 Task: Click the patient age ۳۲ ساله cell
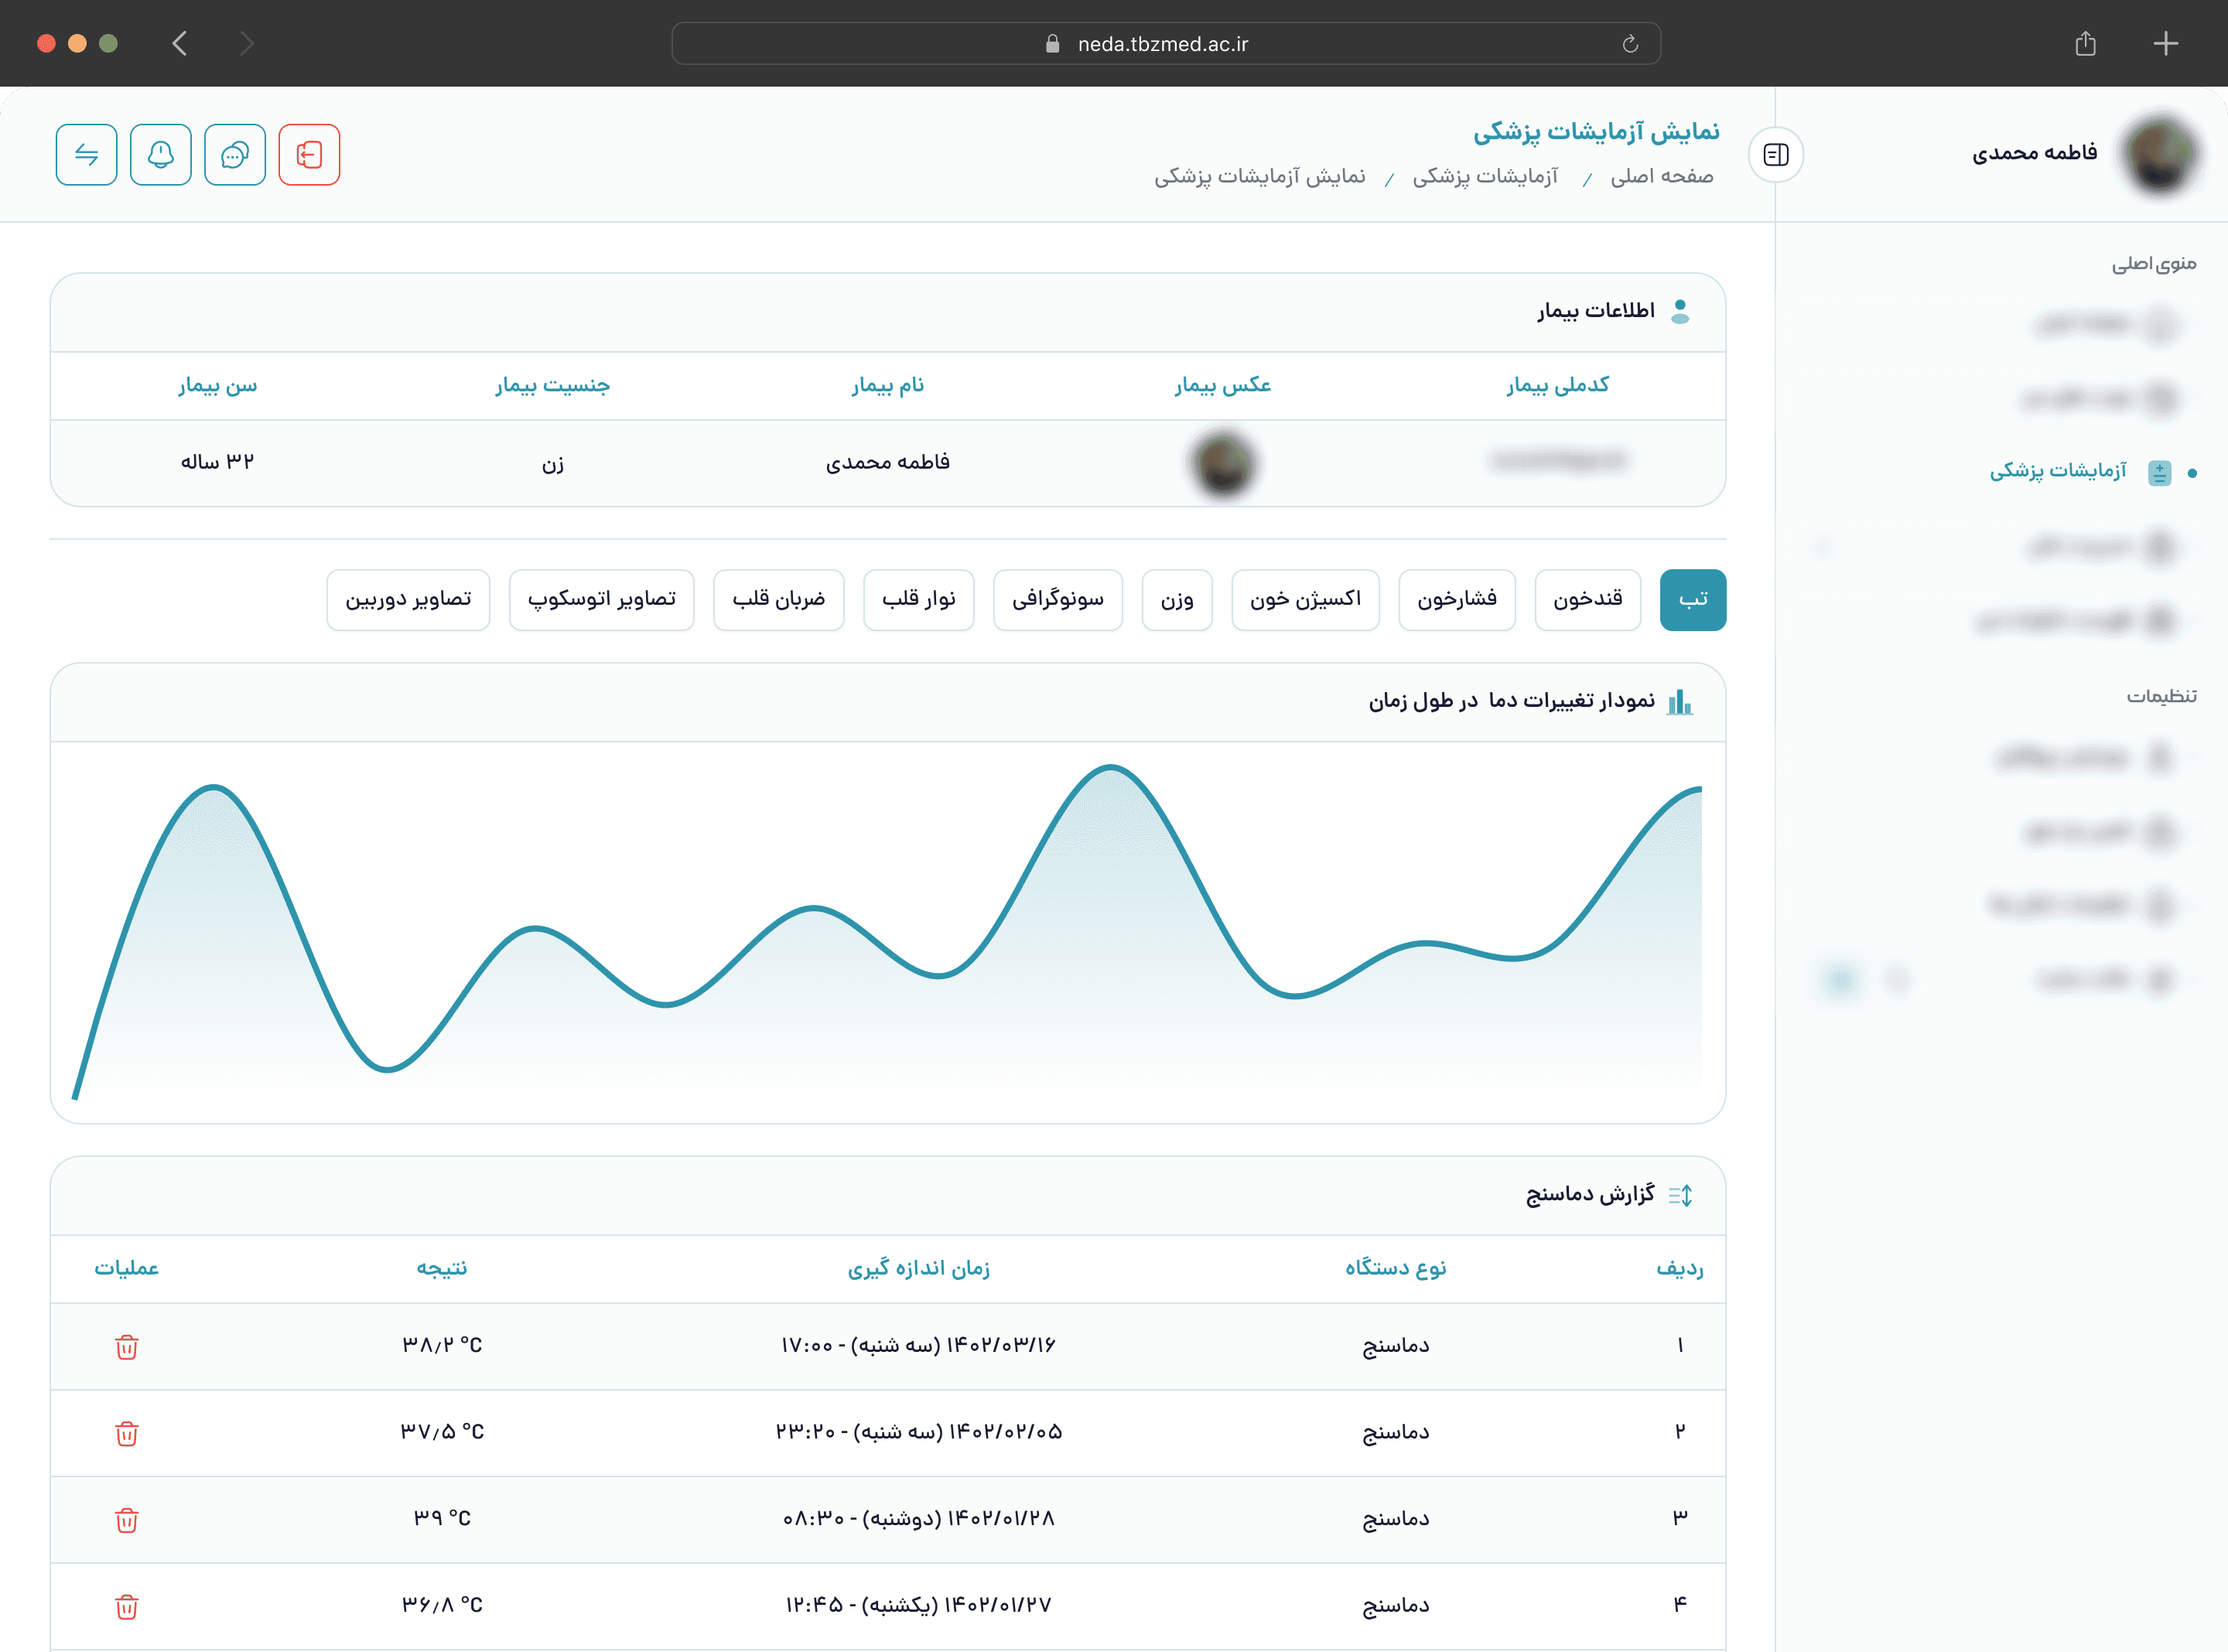pos(217,463)
